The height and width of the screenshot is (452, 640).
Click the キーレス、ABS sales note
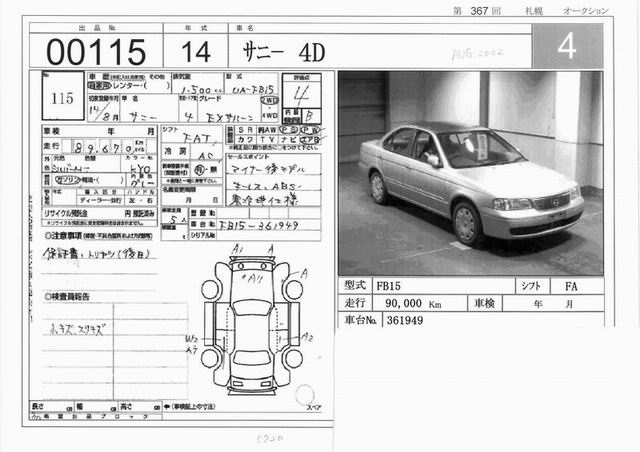[x=266, y=186]
